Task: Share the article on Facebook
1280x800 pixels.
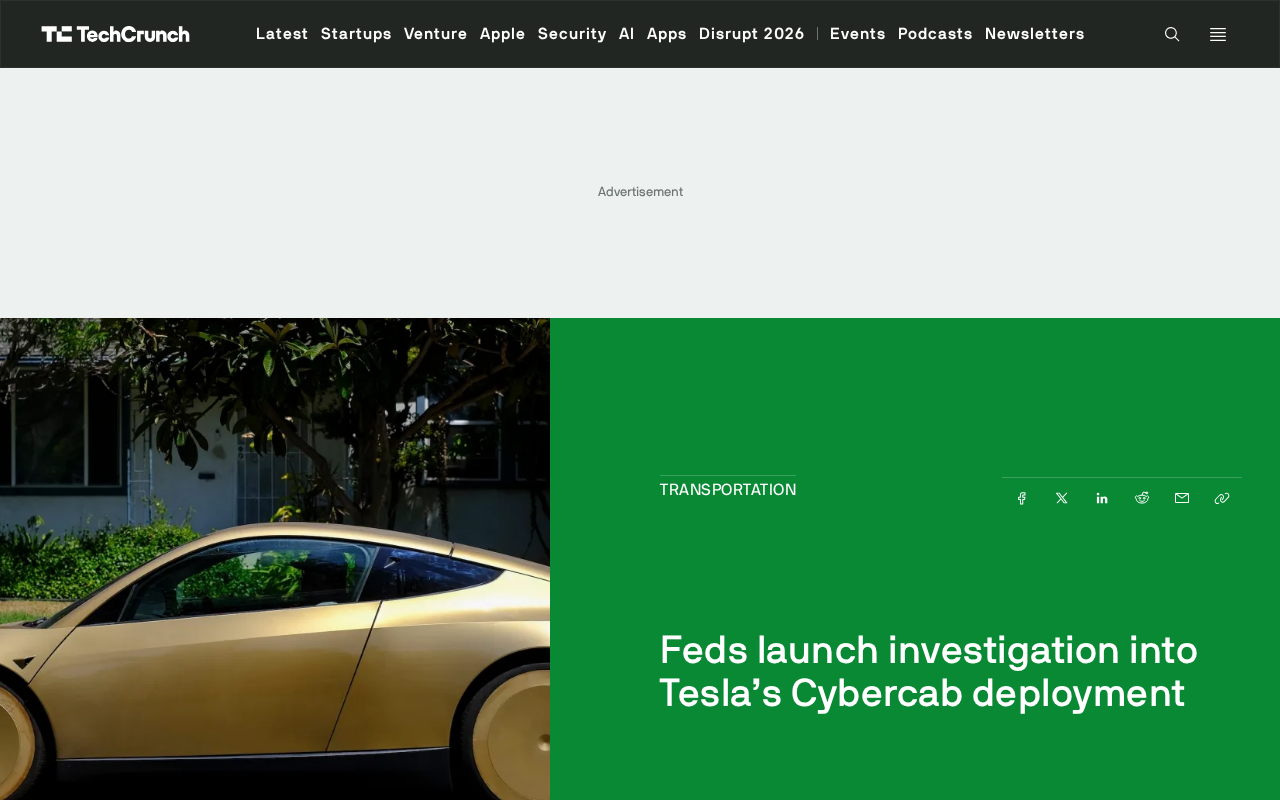Action: (1022, 498)
